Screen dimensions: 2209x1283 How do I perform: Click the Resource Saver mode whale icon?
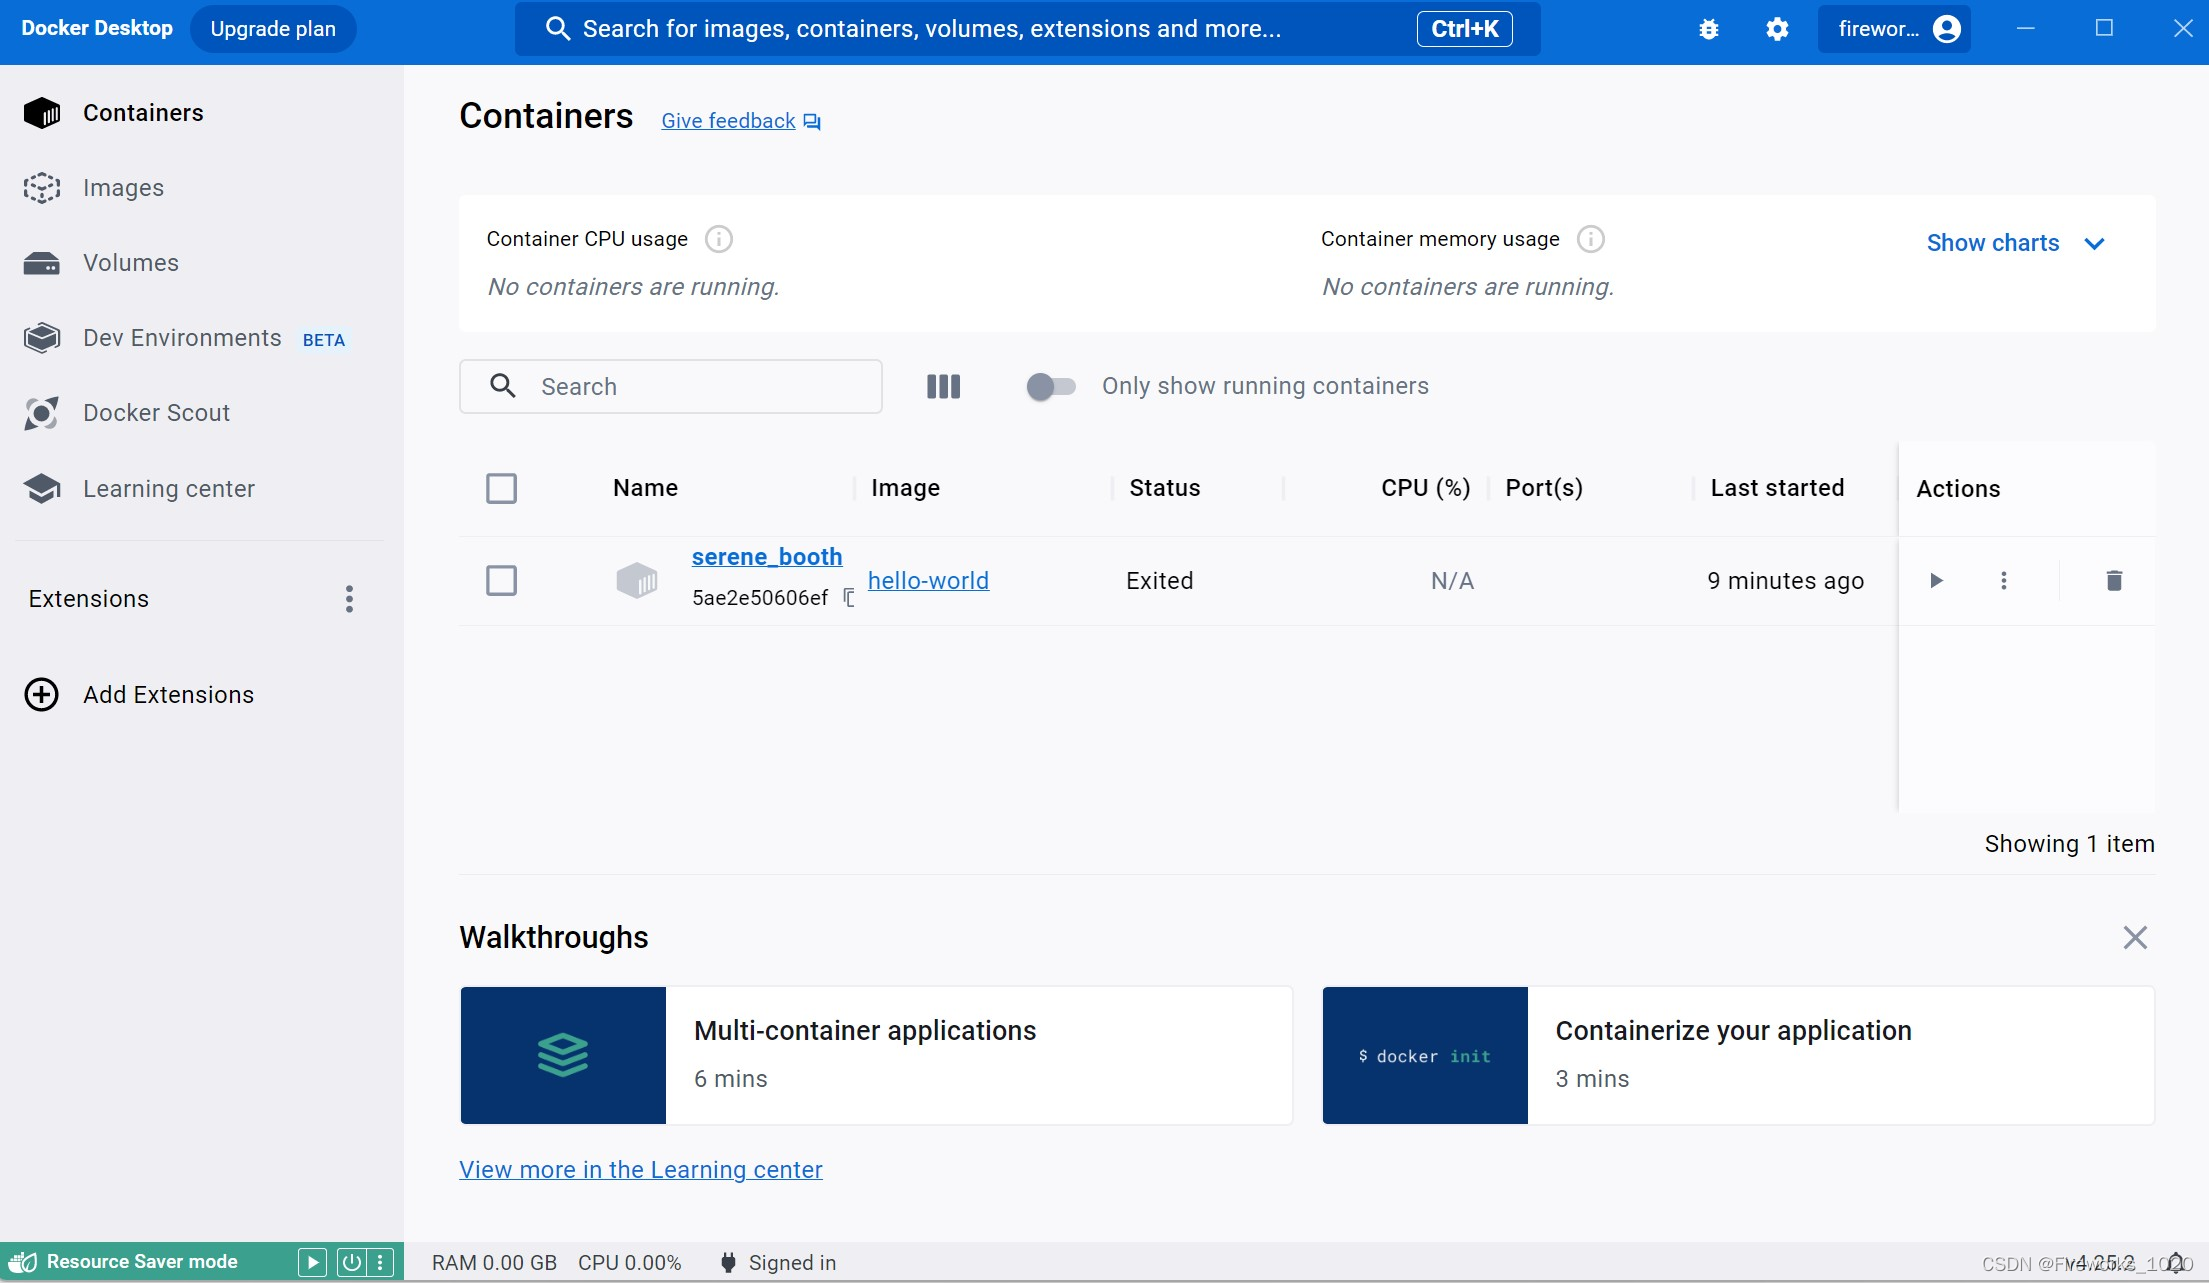[24, 1262]
